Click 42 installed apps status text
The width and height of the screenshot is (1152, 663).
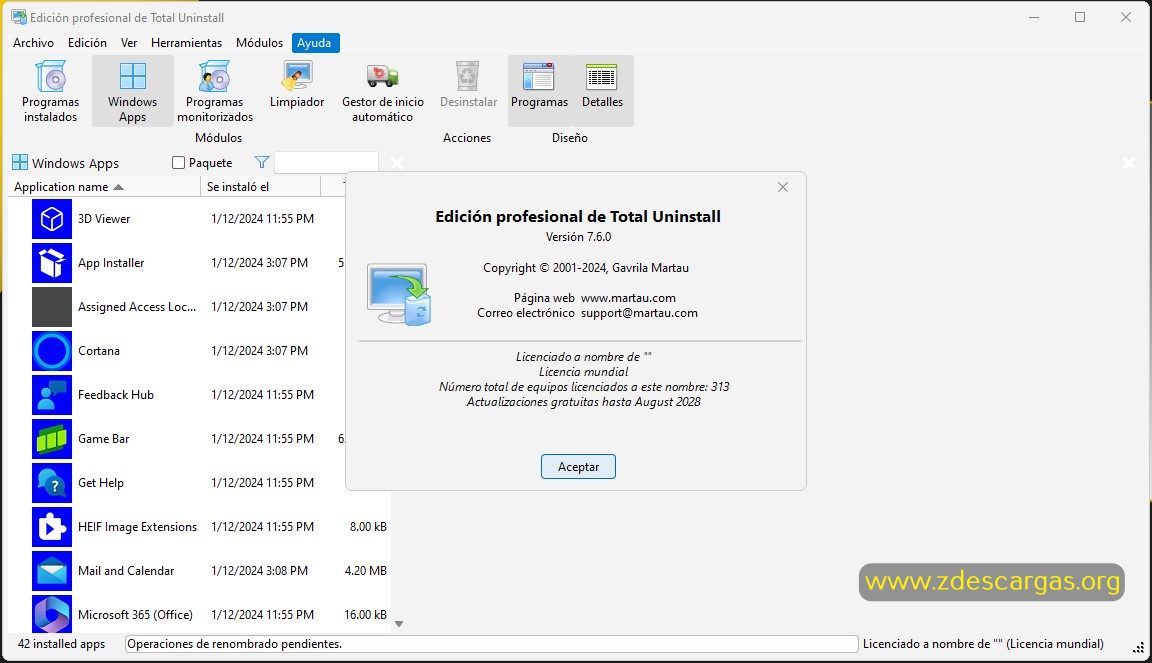point(61,644)
